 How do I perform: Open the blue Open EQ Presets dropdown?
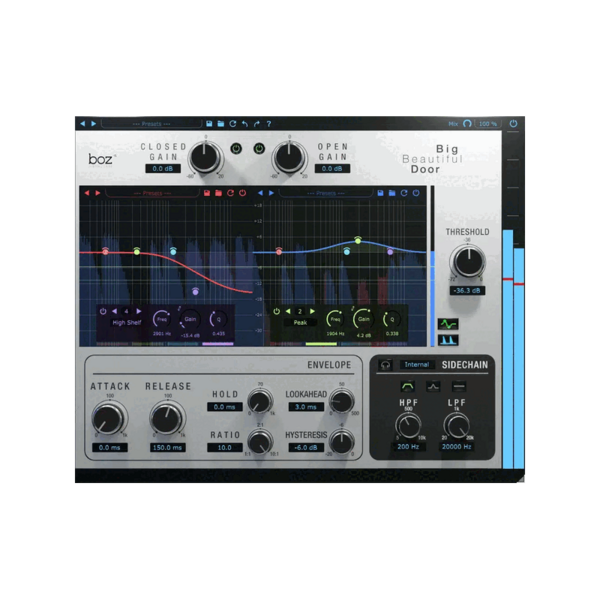coord(326,193)
